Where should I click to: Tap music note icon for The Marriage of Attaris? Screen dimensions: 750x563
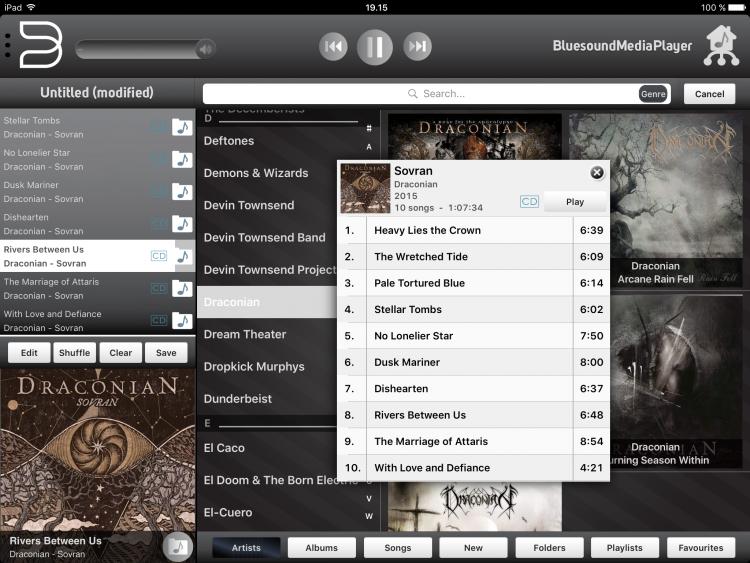(x=182, y=288)
